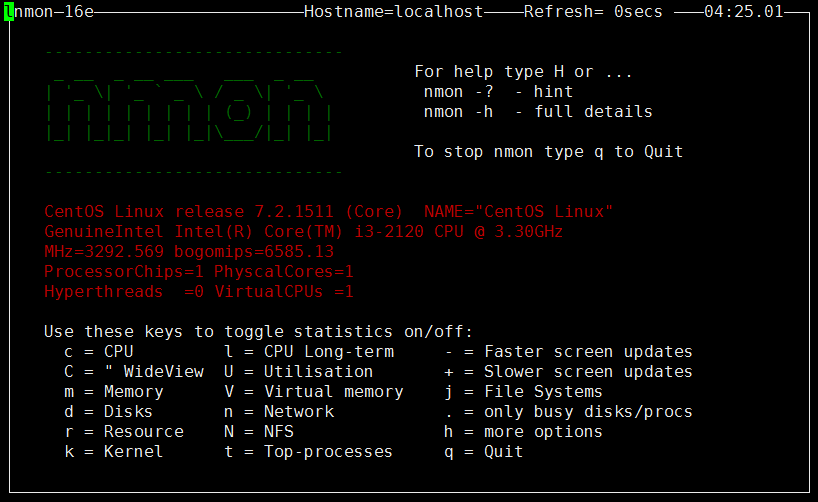The width and height of the screenshot is (818, 502).
Task: Click the green terminal cursor block
Action: pos(9,11)
